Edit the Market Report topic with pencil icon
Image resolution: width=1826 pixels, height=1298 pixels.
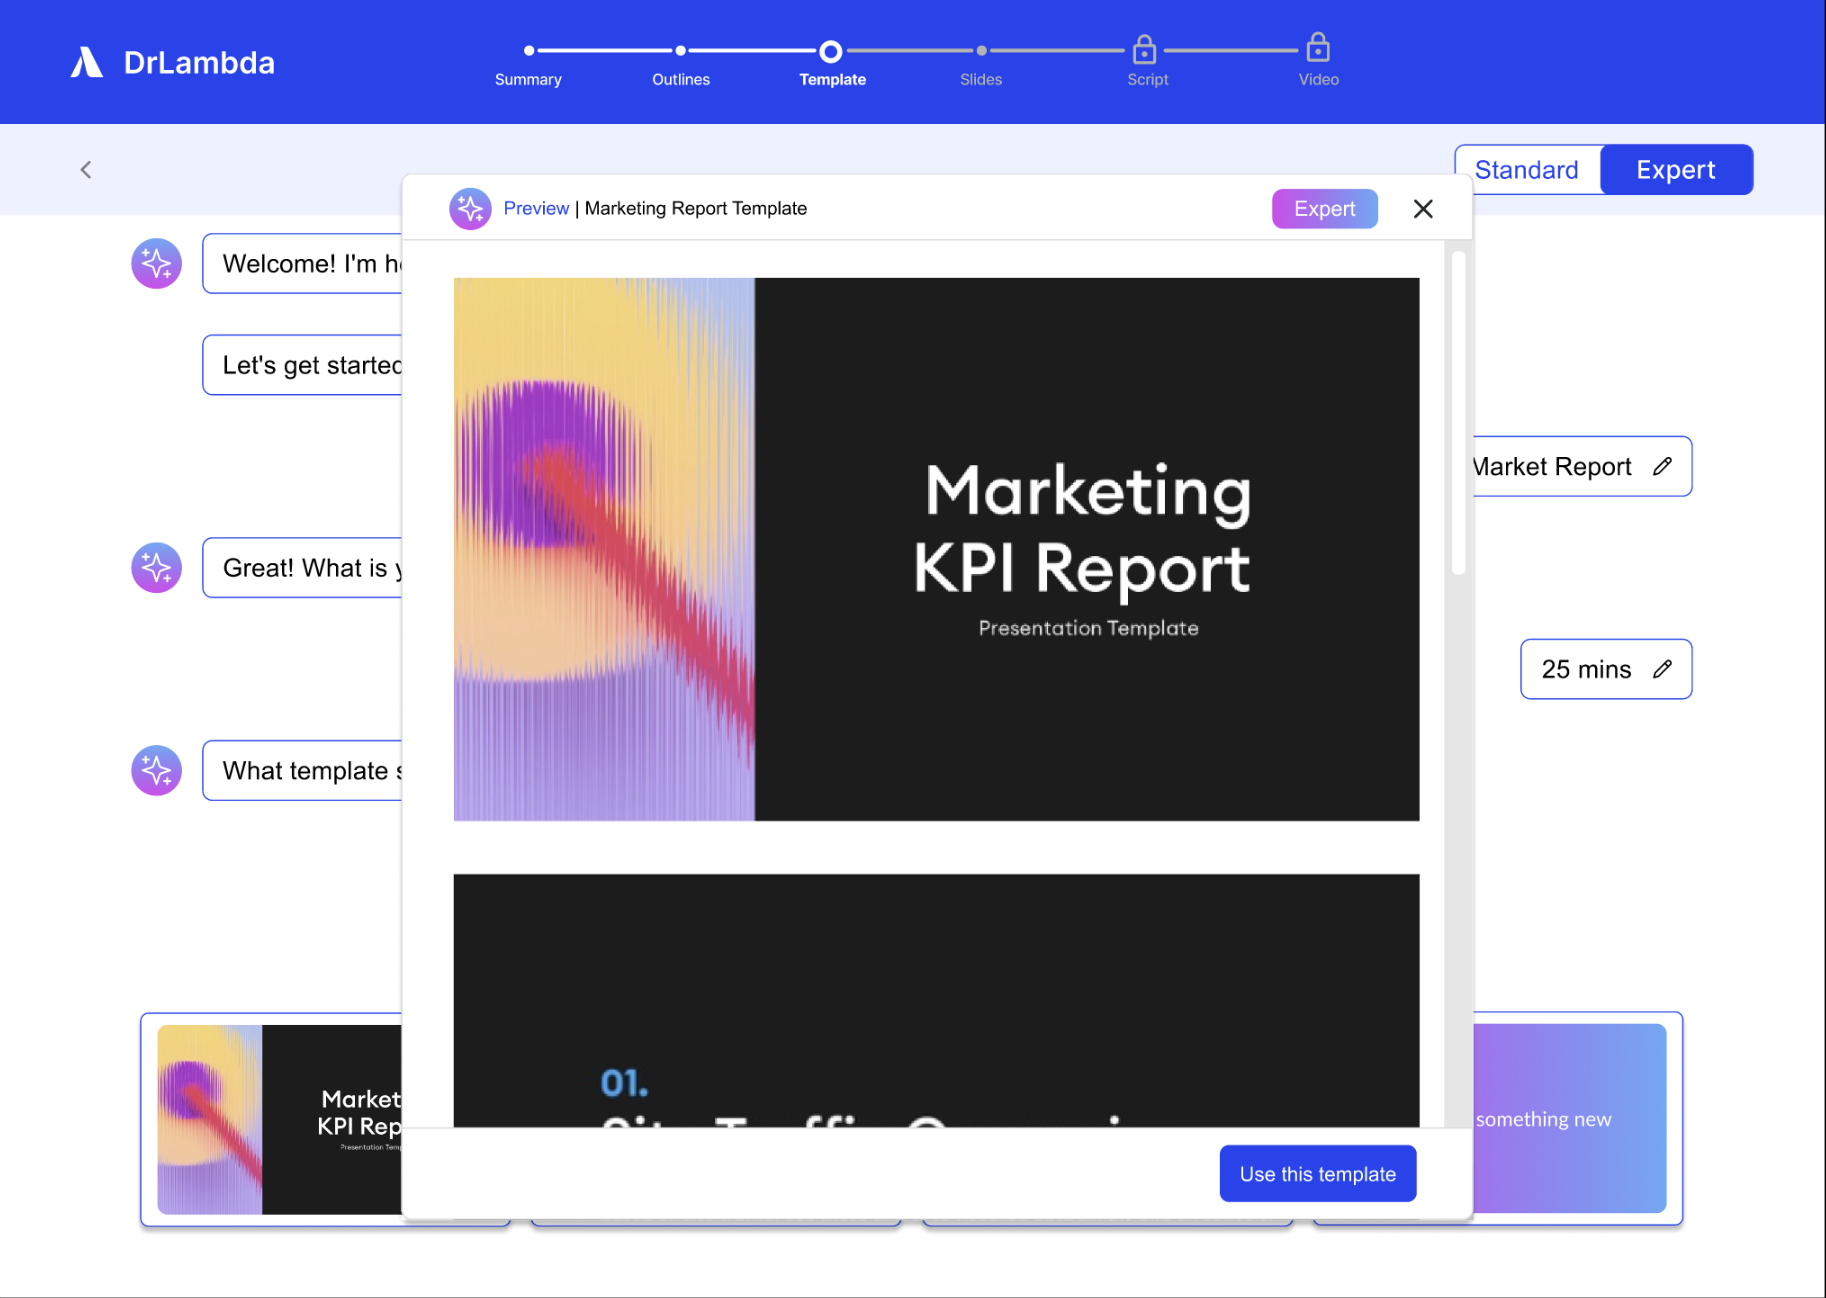[1662, 466]
